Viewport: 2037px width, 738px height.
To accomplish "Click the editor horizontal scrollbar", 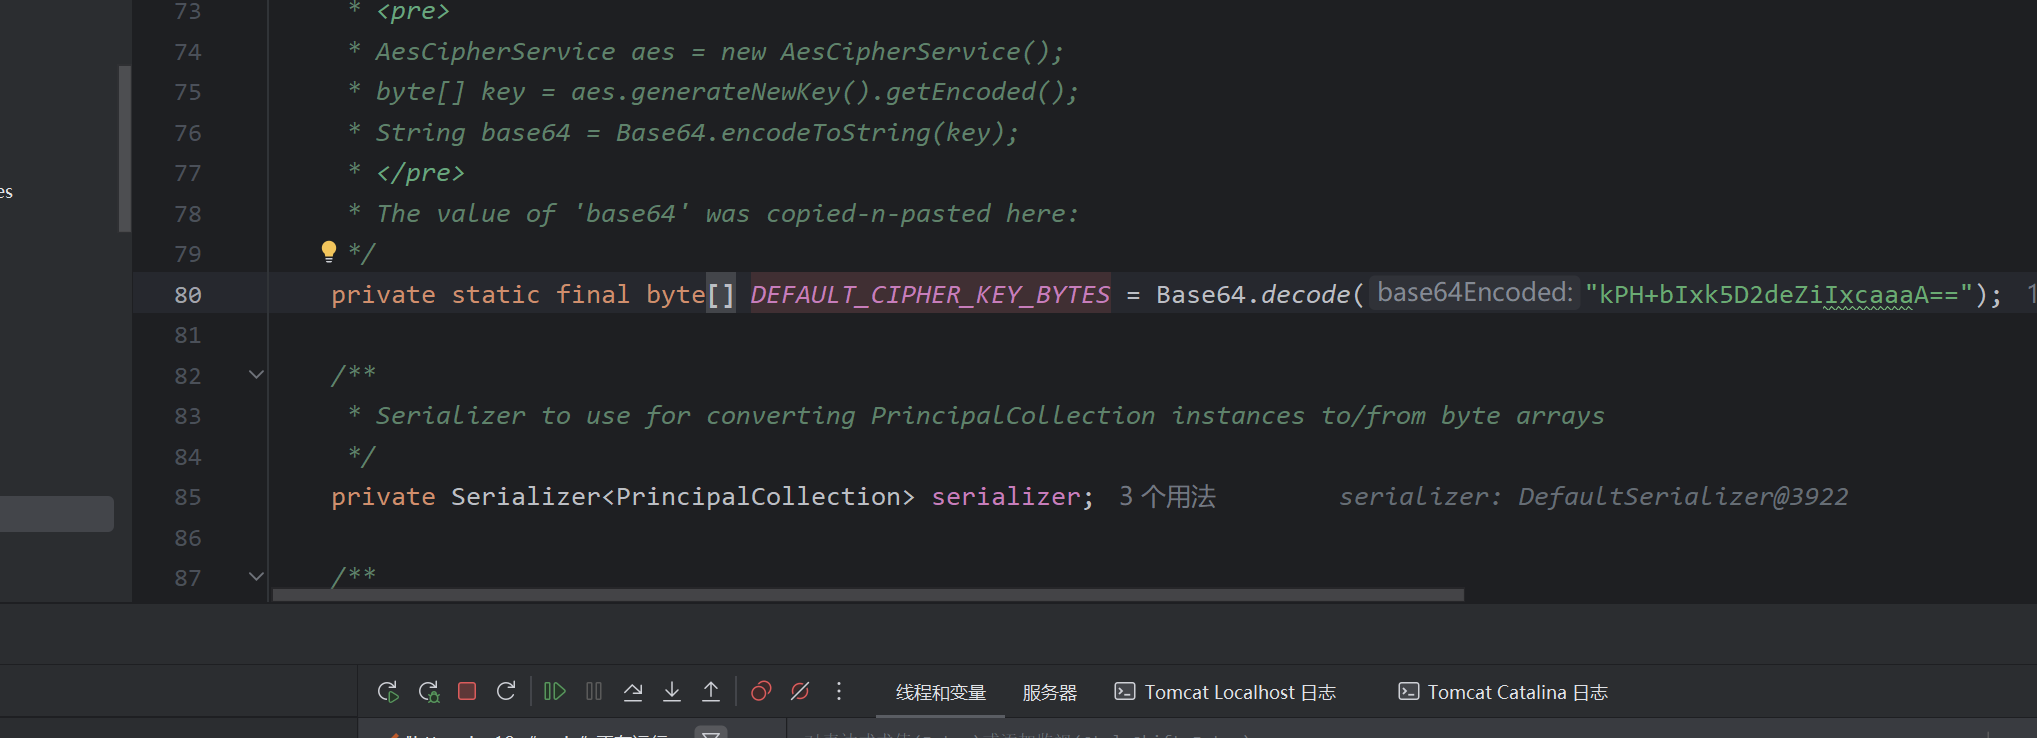I will pyautogui.click(x=868, y=595).
